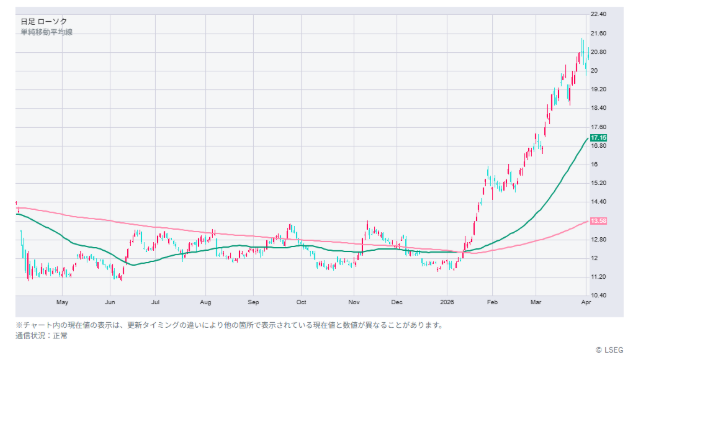The image size is (715, 447).
Task: Click the 15.20 price axis label
Action: pos(600,183)
